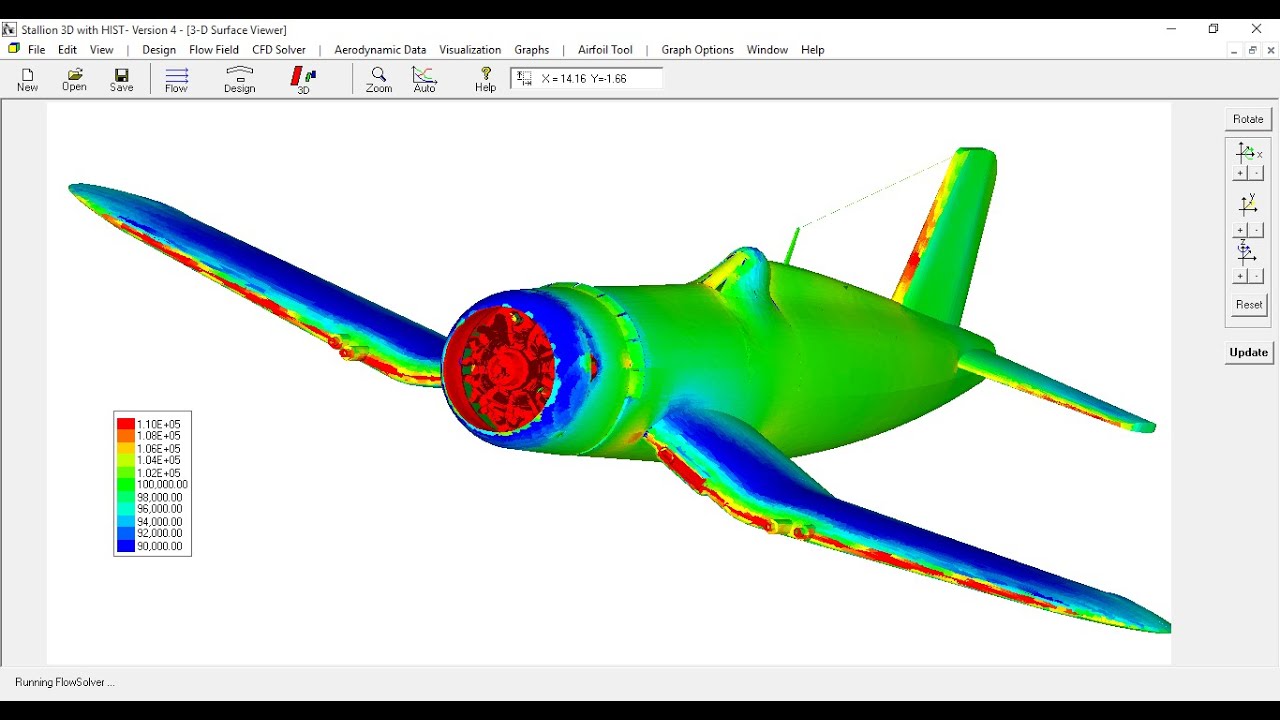Open the Graphs menu
1280x720 pixels.
532,50
